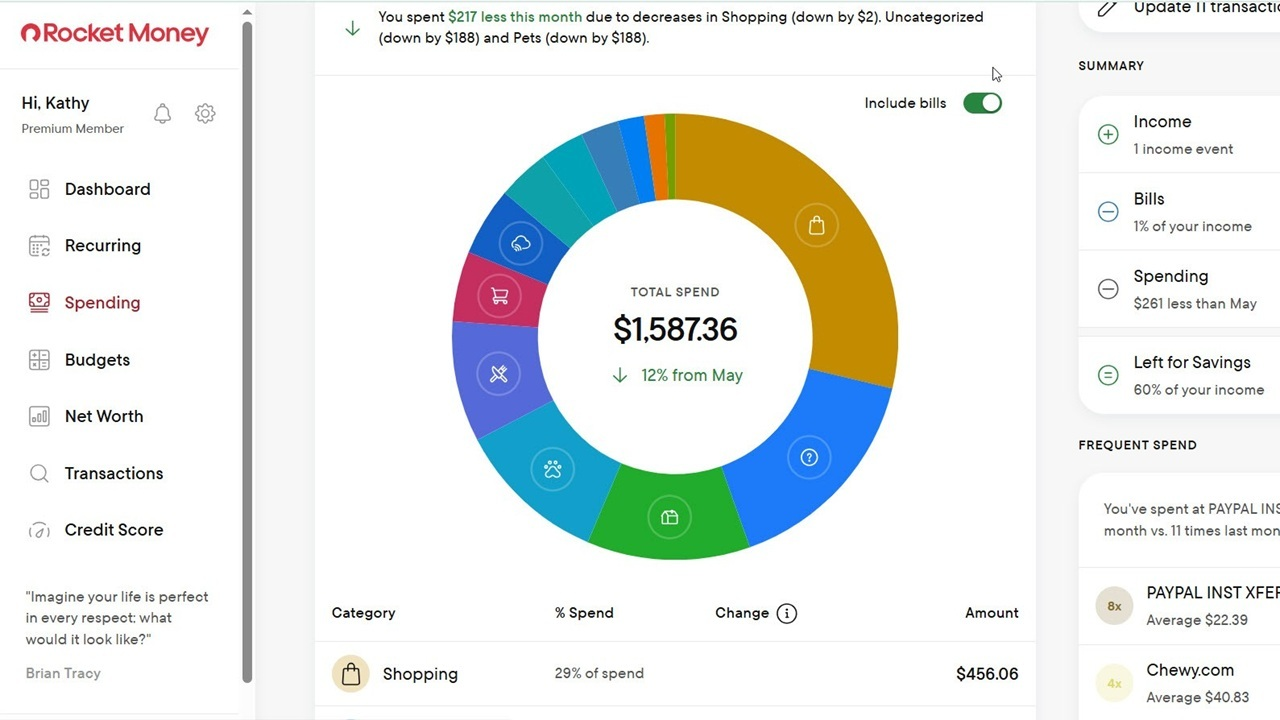
Task: Switch to the Budgets section
Action: (x=97, y=360)
